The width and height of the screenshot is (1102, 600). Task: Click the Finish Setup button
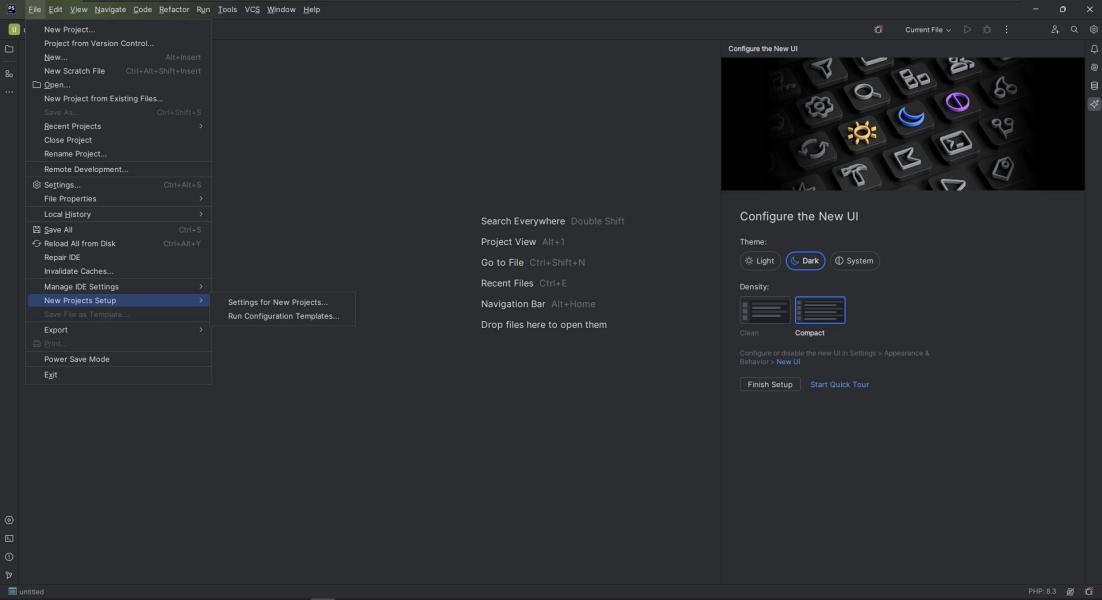point(770,384)
